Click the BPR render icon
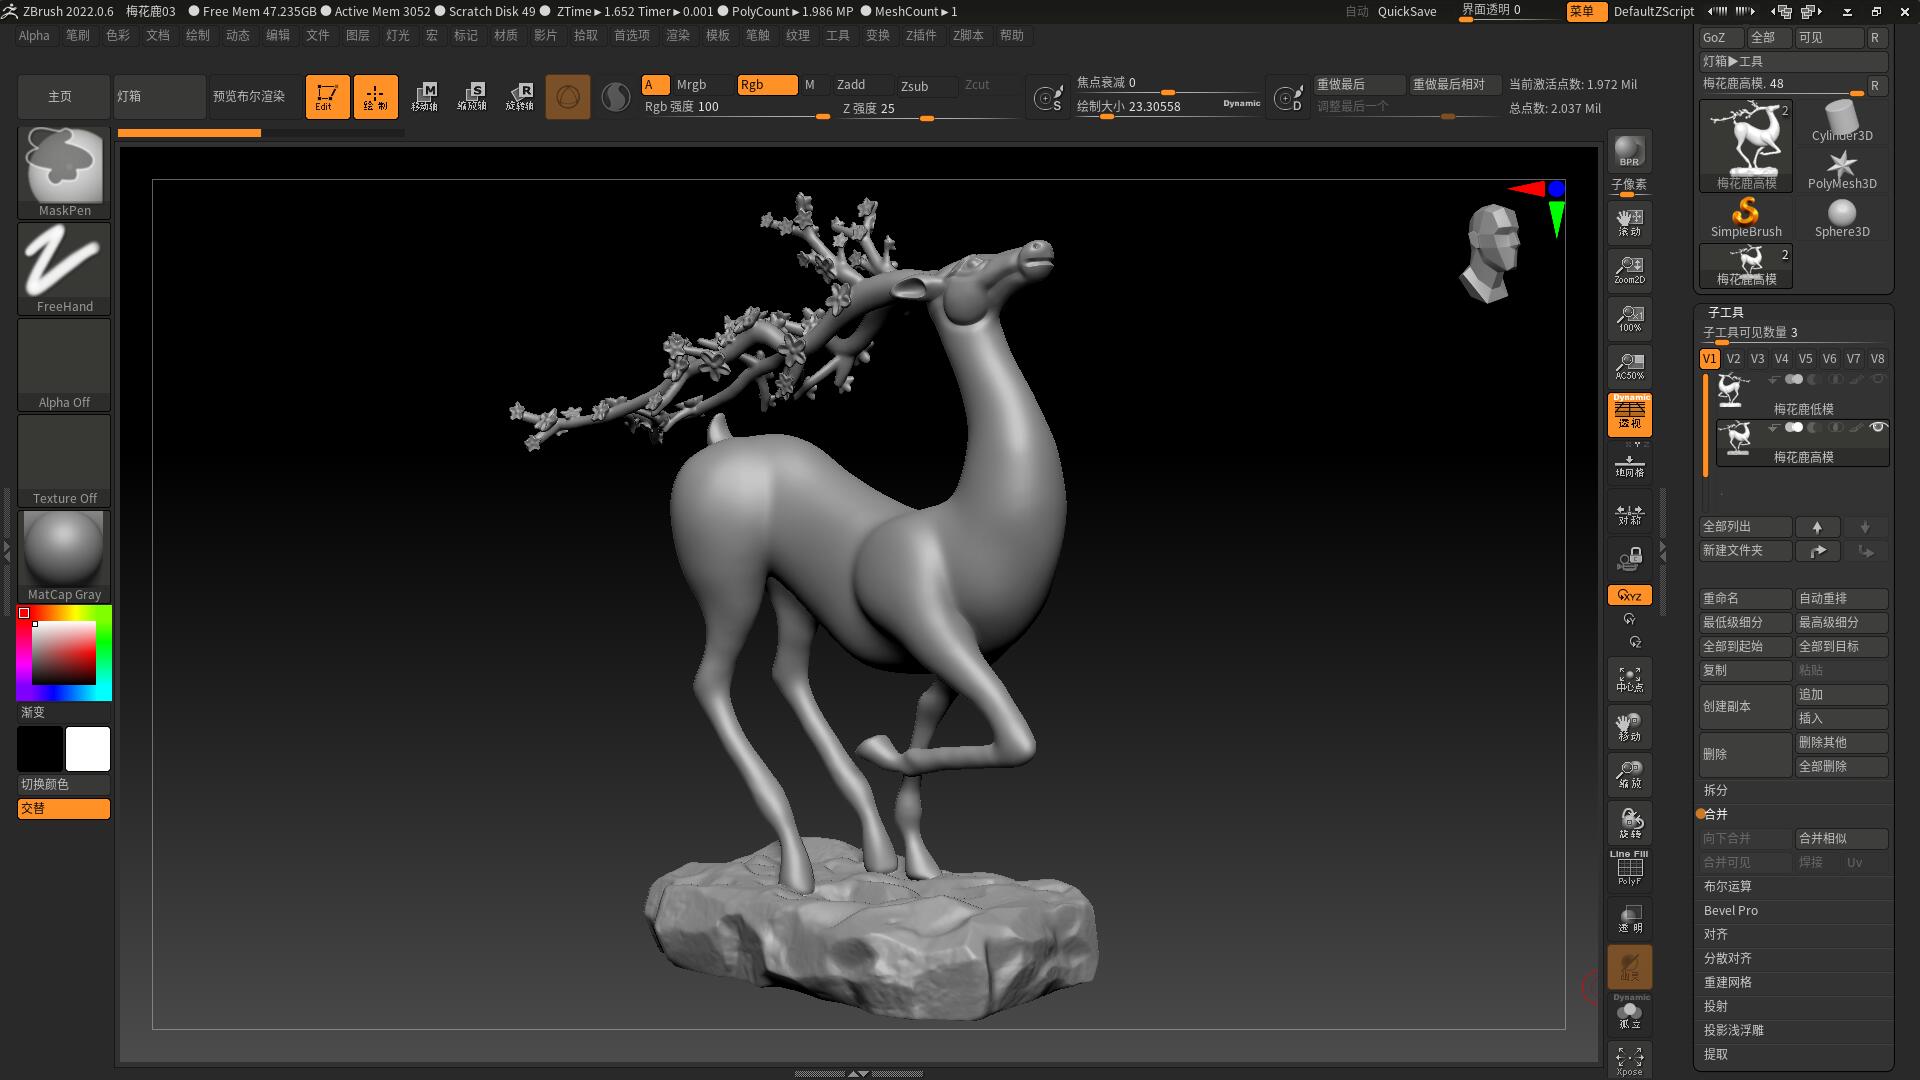This screenshot has width=1920, height=1080. pos(1629,152)
